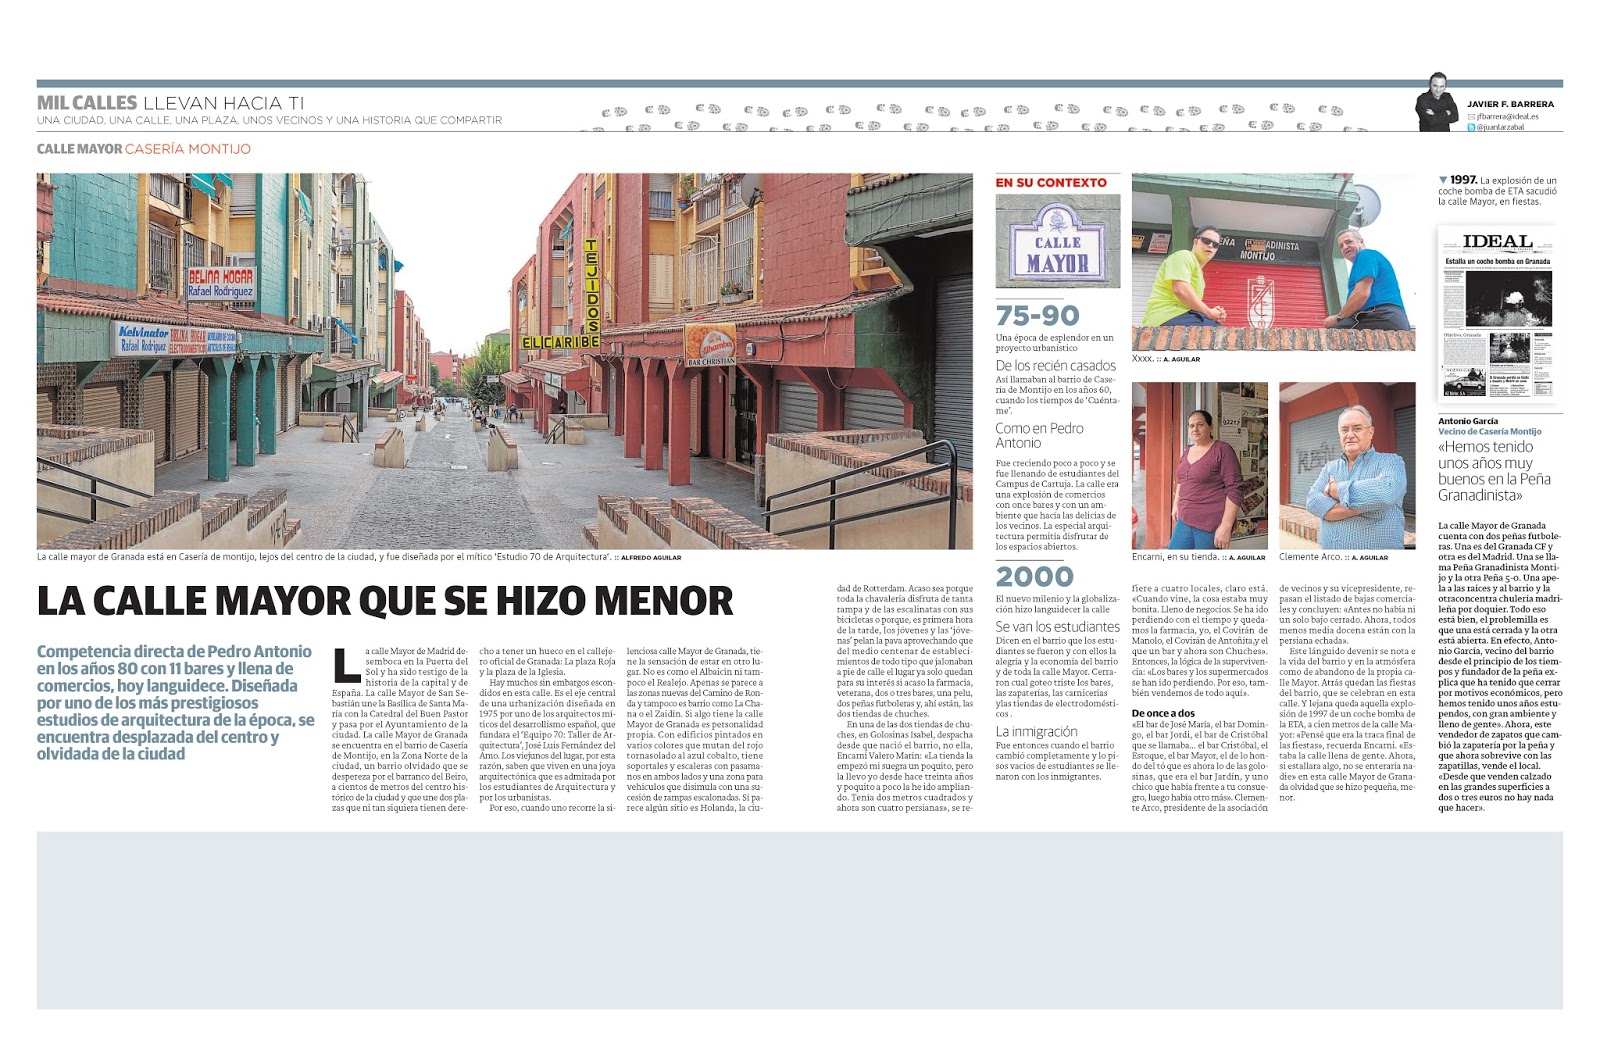The width and height of the screenshot is (1600, 1050).
Task: Click the subheading 'De los recién casados'
Action: [1055, 366]
